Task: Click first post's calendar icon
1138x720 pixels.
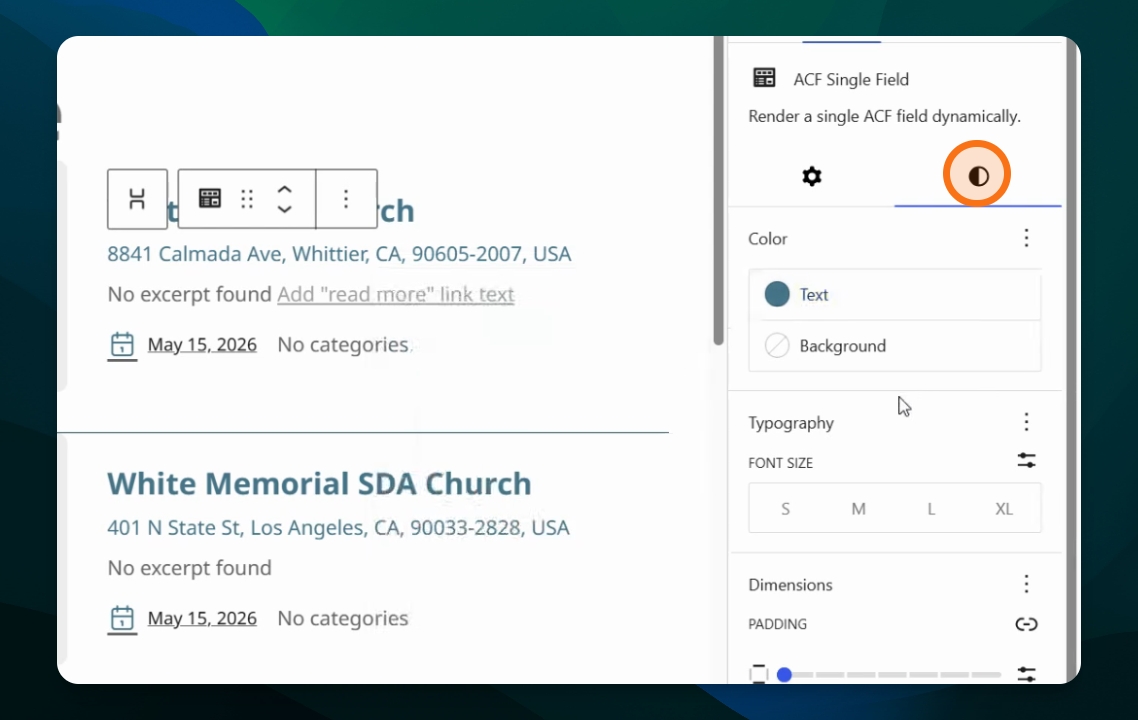Action: click(x=122, y=345)
